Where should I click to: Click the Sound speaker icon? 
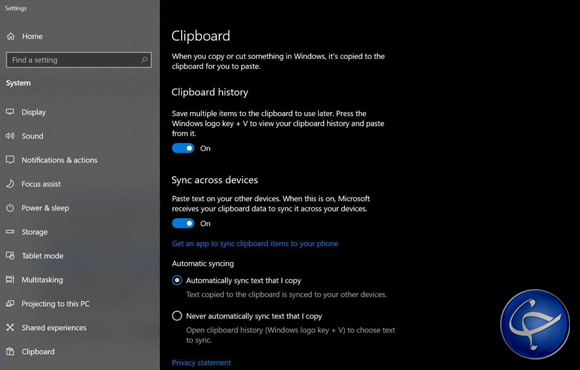click(10, 136)
